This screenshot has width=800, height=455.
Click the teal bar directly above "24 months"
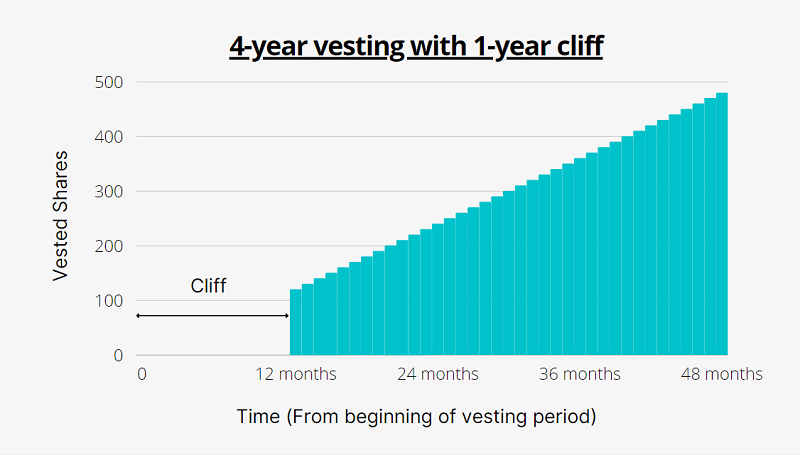pyautogui.click(x=437, y=290)
